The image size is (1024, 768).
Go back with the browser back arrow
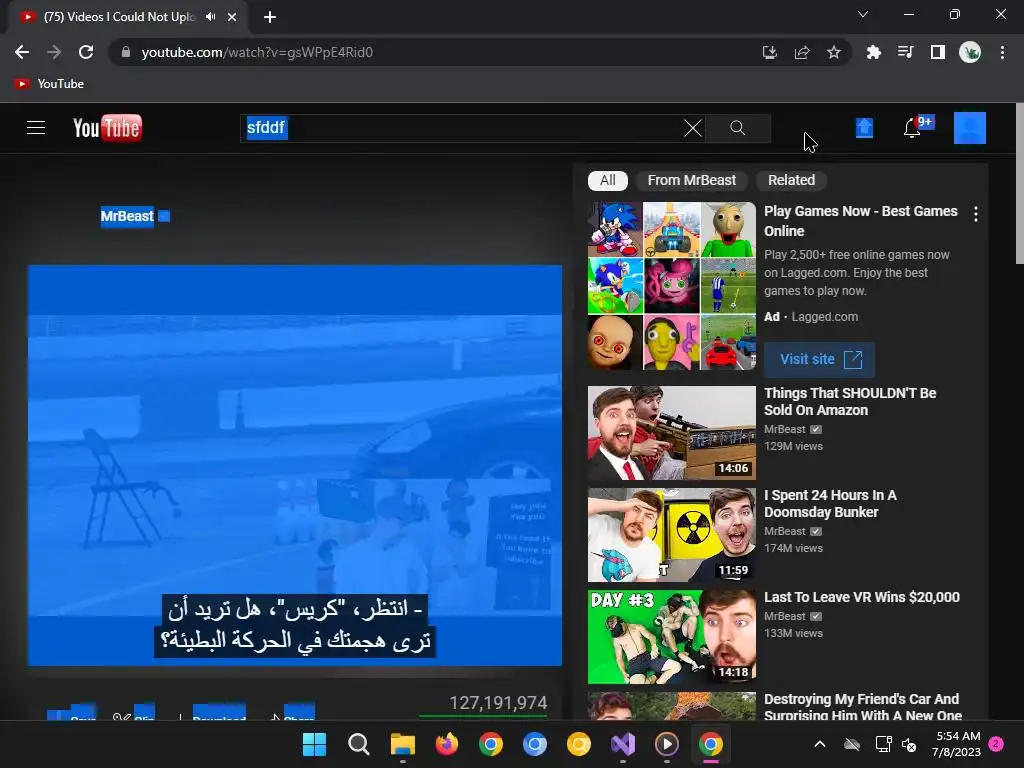[x=22, y=52]
